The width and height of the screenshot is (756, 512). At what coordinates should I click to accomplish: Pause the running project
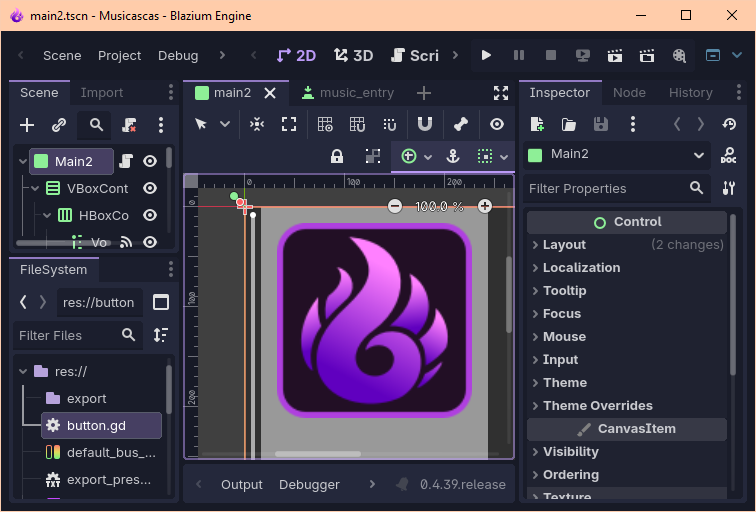tap(519, 55)
